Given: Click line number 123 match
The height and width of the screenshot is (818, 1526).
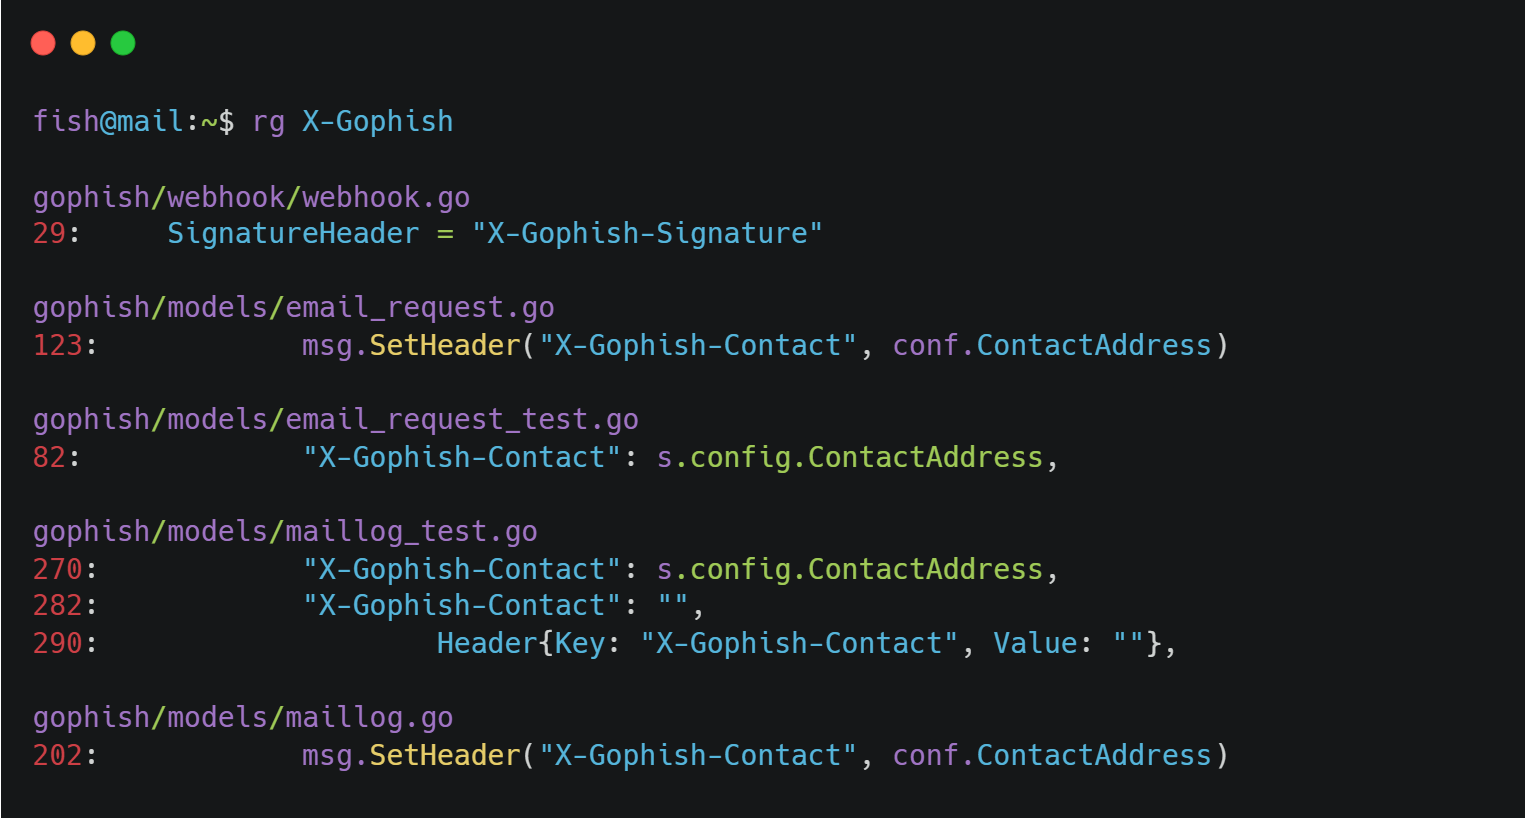Looking at the screenshot, I should 57,345.
